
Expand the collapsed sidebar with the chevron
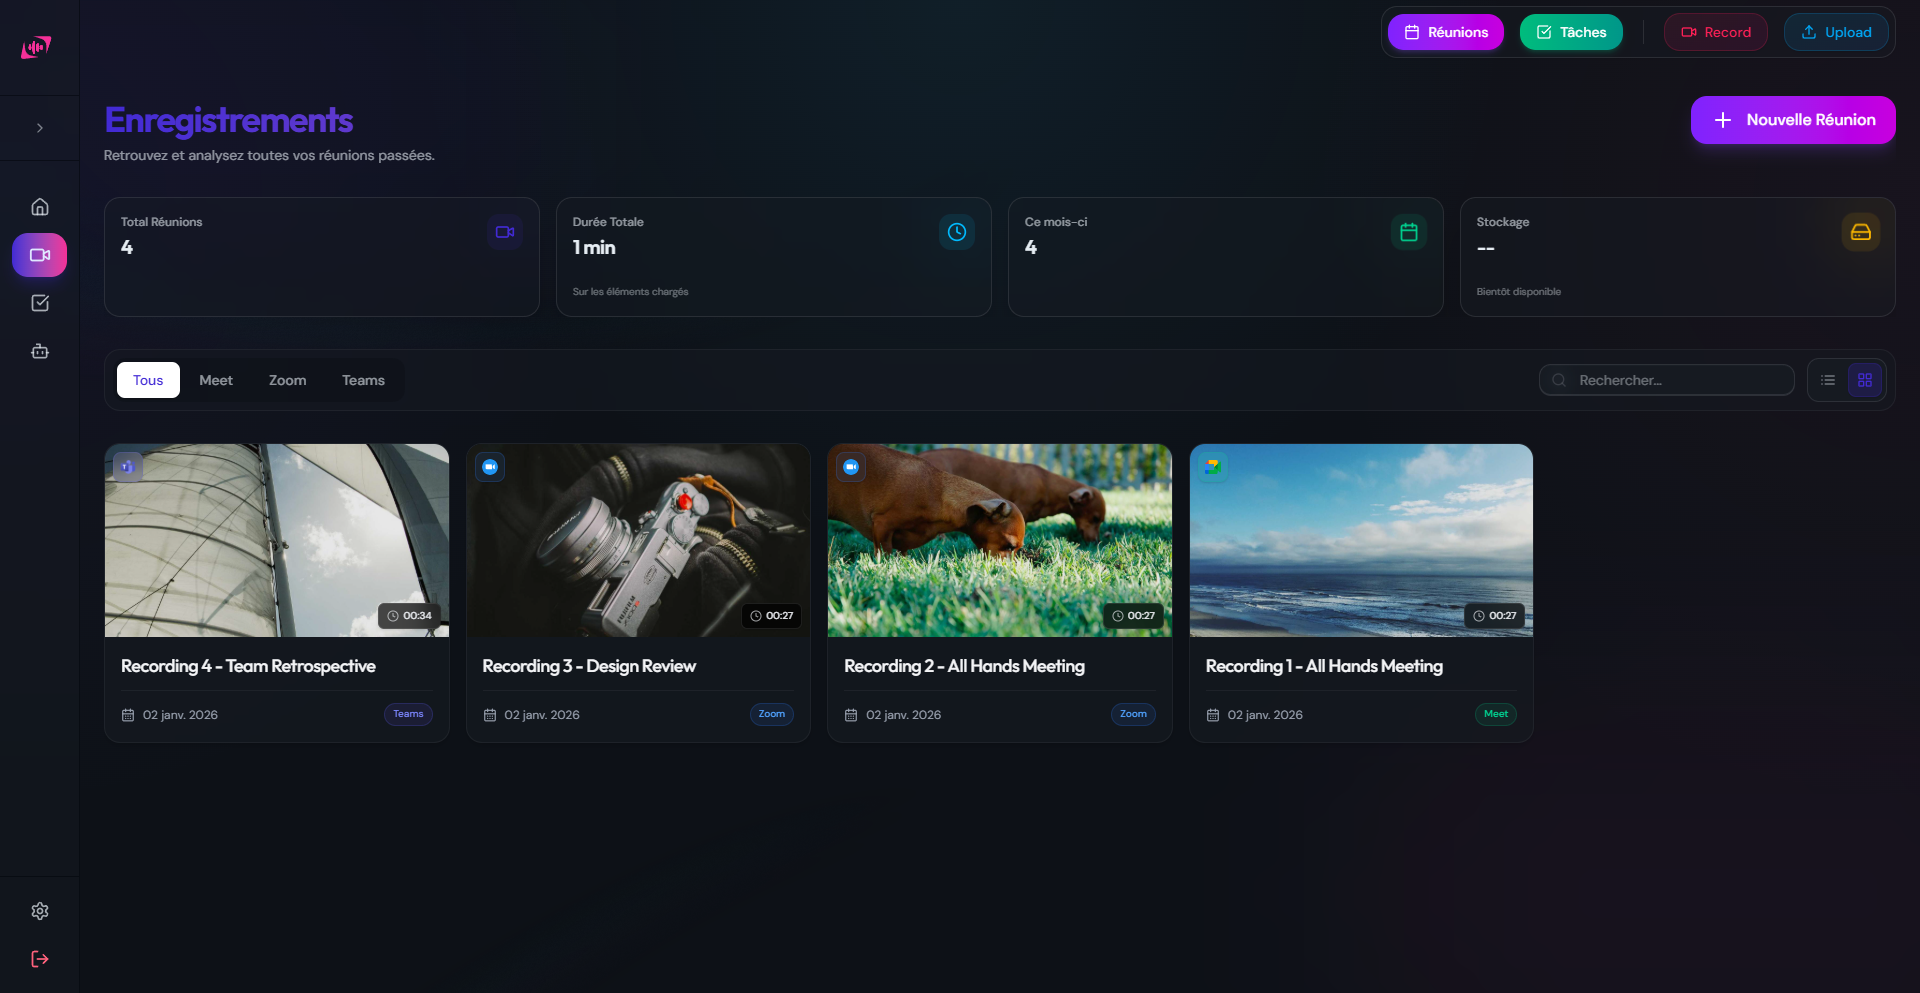pyautogui.click(x=39, y=127)
